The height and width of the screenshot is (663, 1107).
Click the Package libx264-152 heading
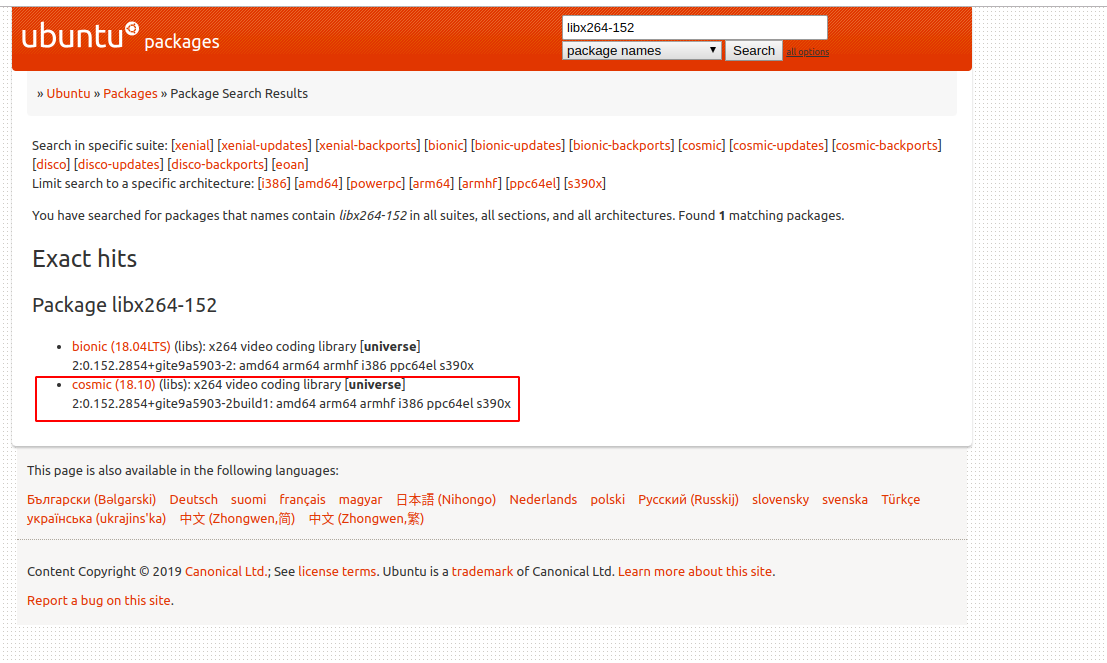pos(124,305)
